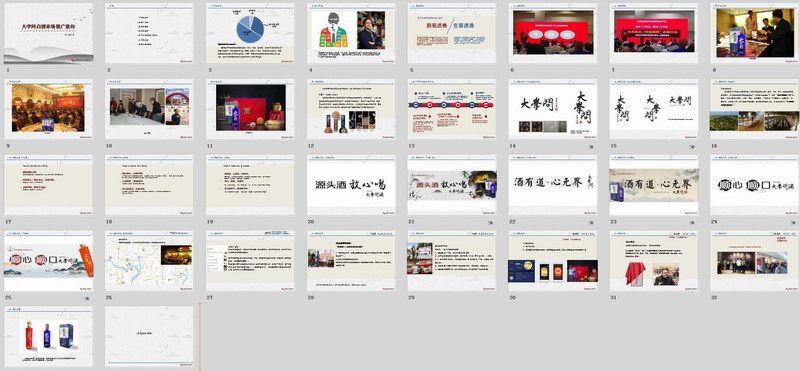Select slide 32 with two group photos
Image resolution: width=800 pixels, height=371 pixels.
(754, 261)
